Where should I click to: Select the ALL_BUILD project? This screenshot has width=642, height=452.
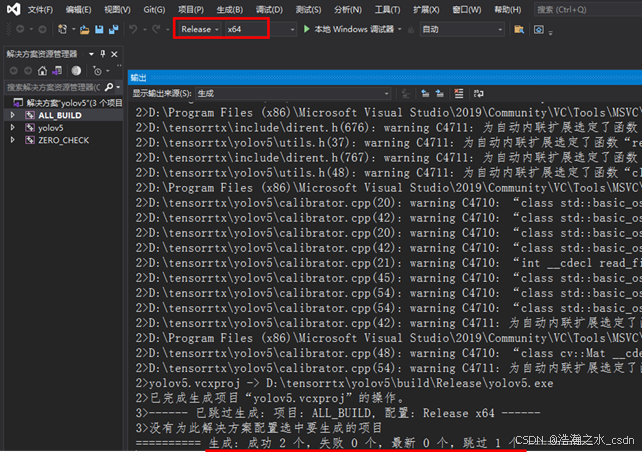click(60, 115)
